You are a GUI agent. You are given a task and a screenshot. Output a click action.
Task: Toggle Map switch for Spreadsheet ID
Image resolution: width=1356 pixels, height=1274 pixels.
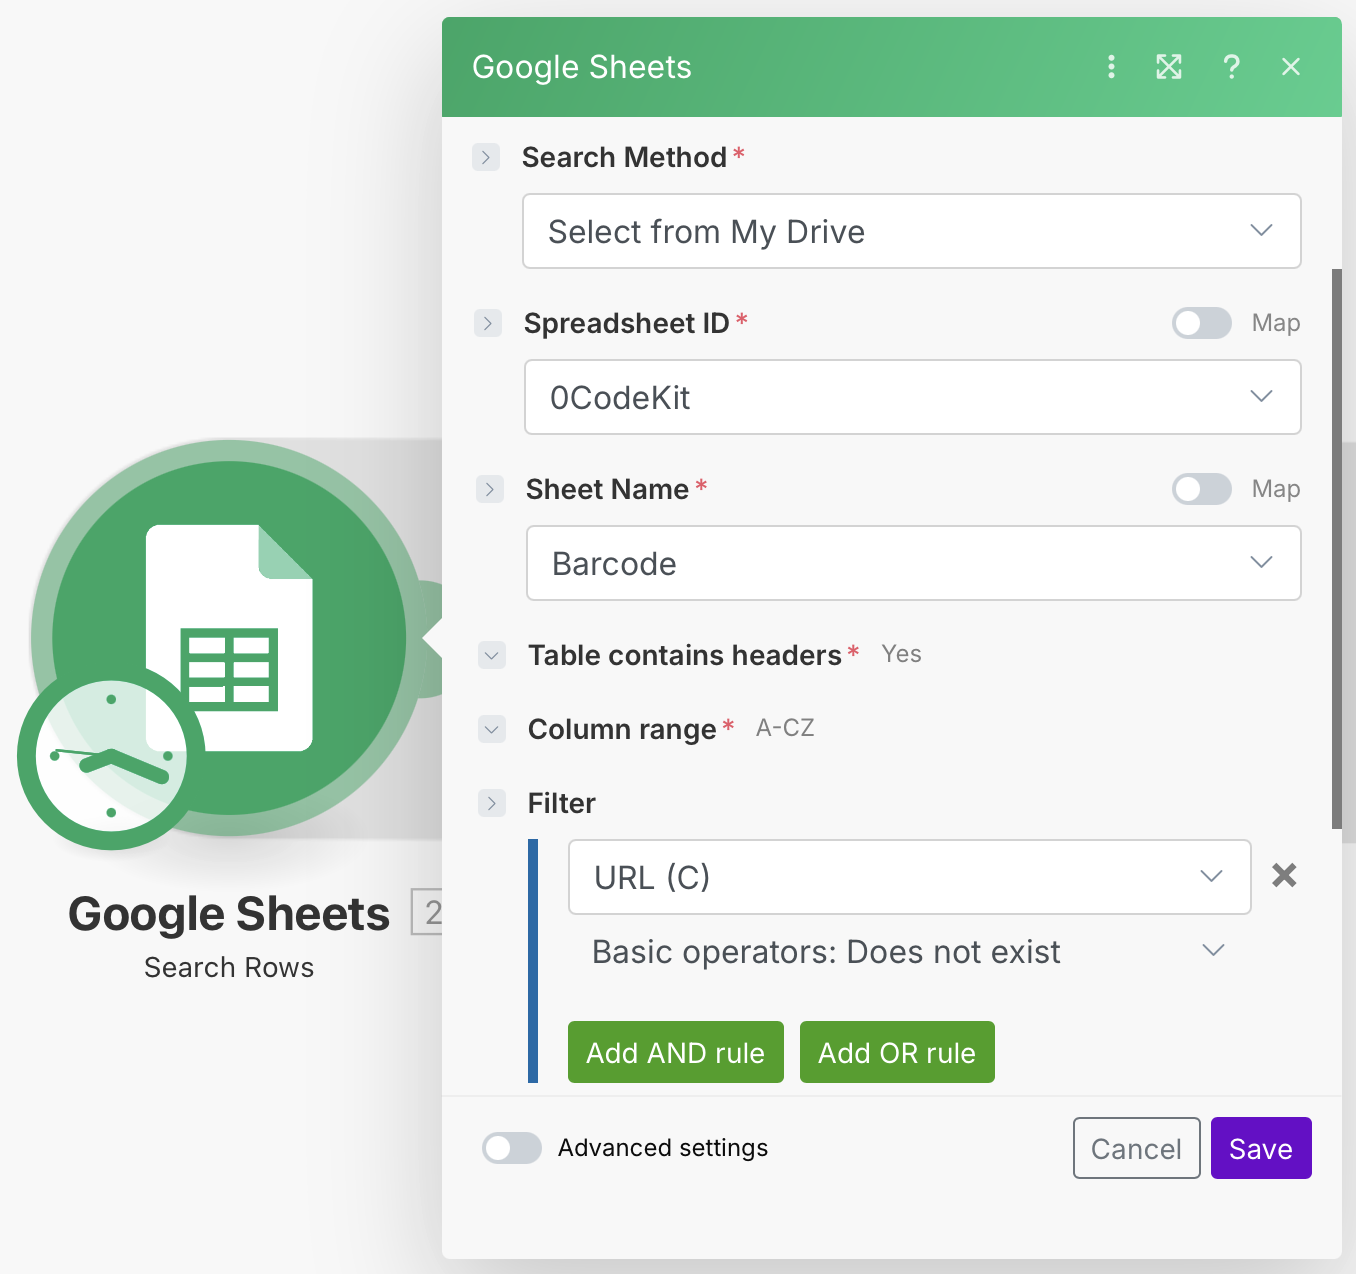tap(1202, 323)
